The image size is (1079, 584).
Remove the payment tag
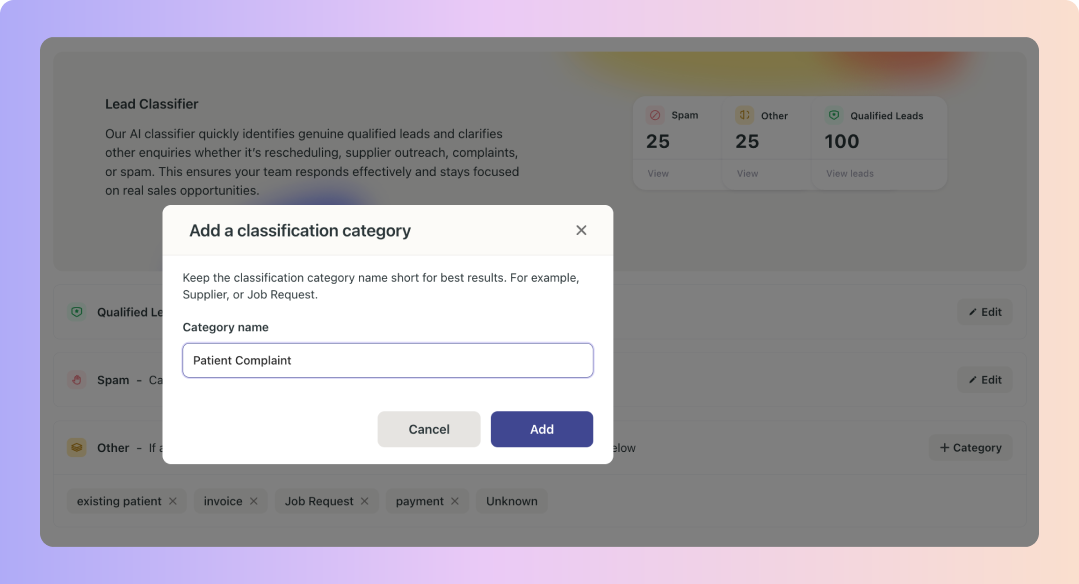tap(455, 501)
